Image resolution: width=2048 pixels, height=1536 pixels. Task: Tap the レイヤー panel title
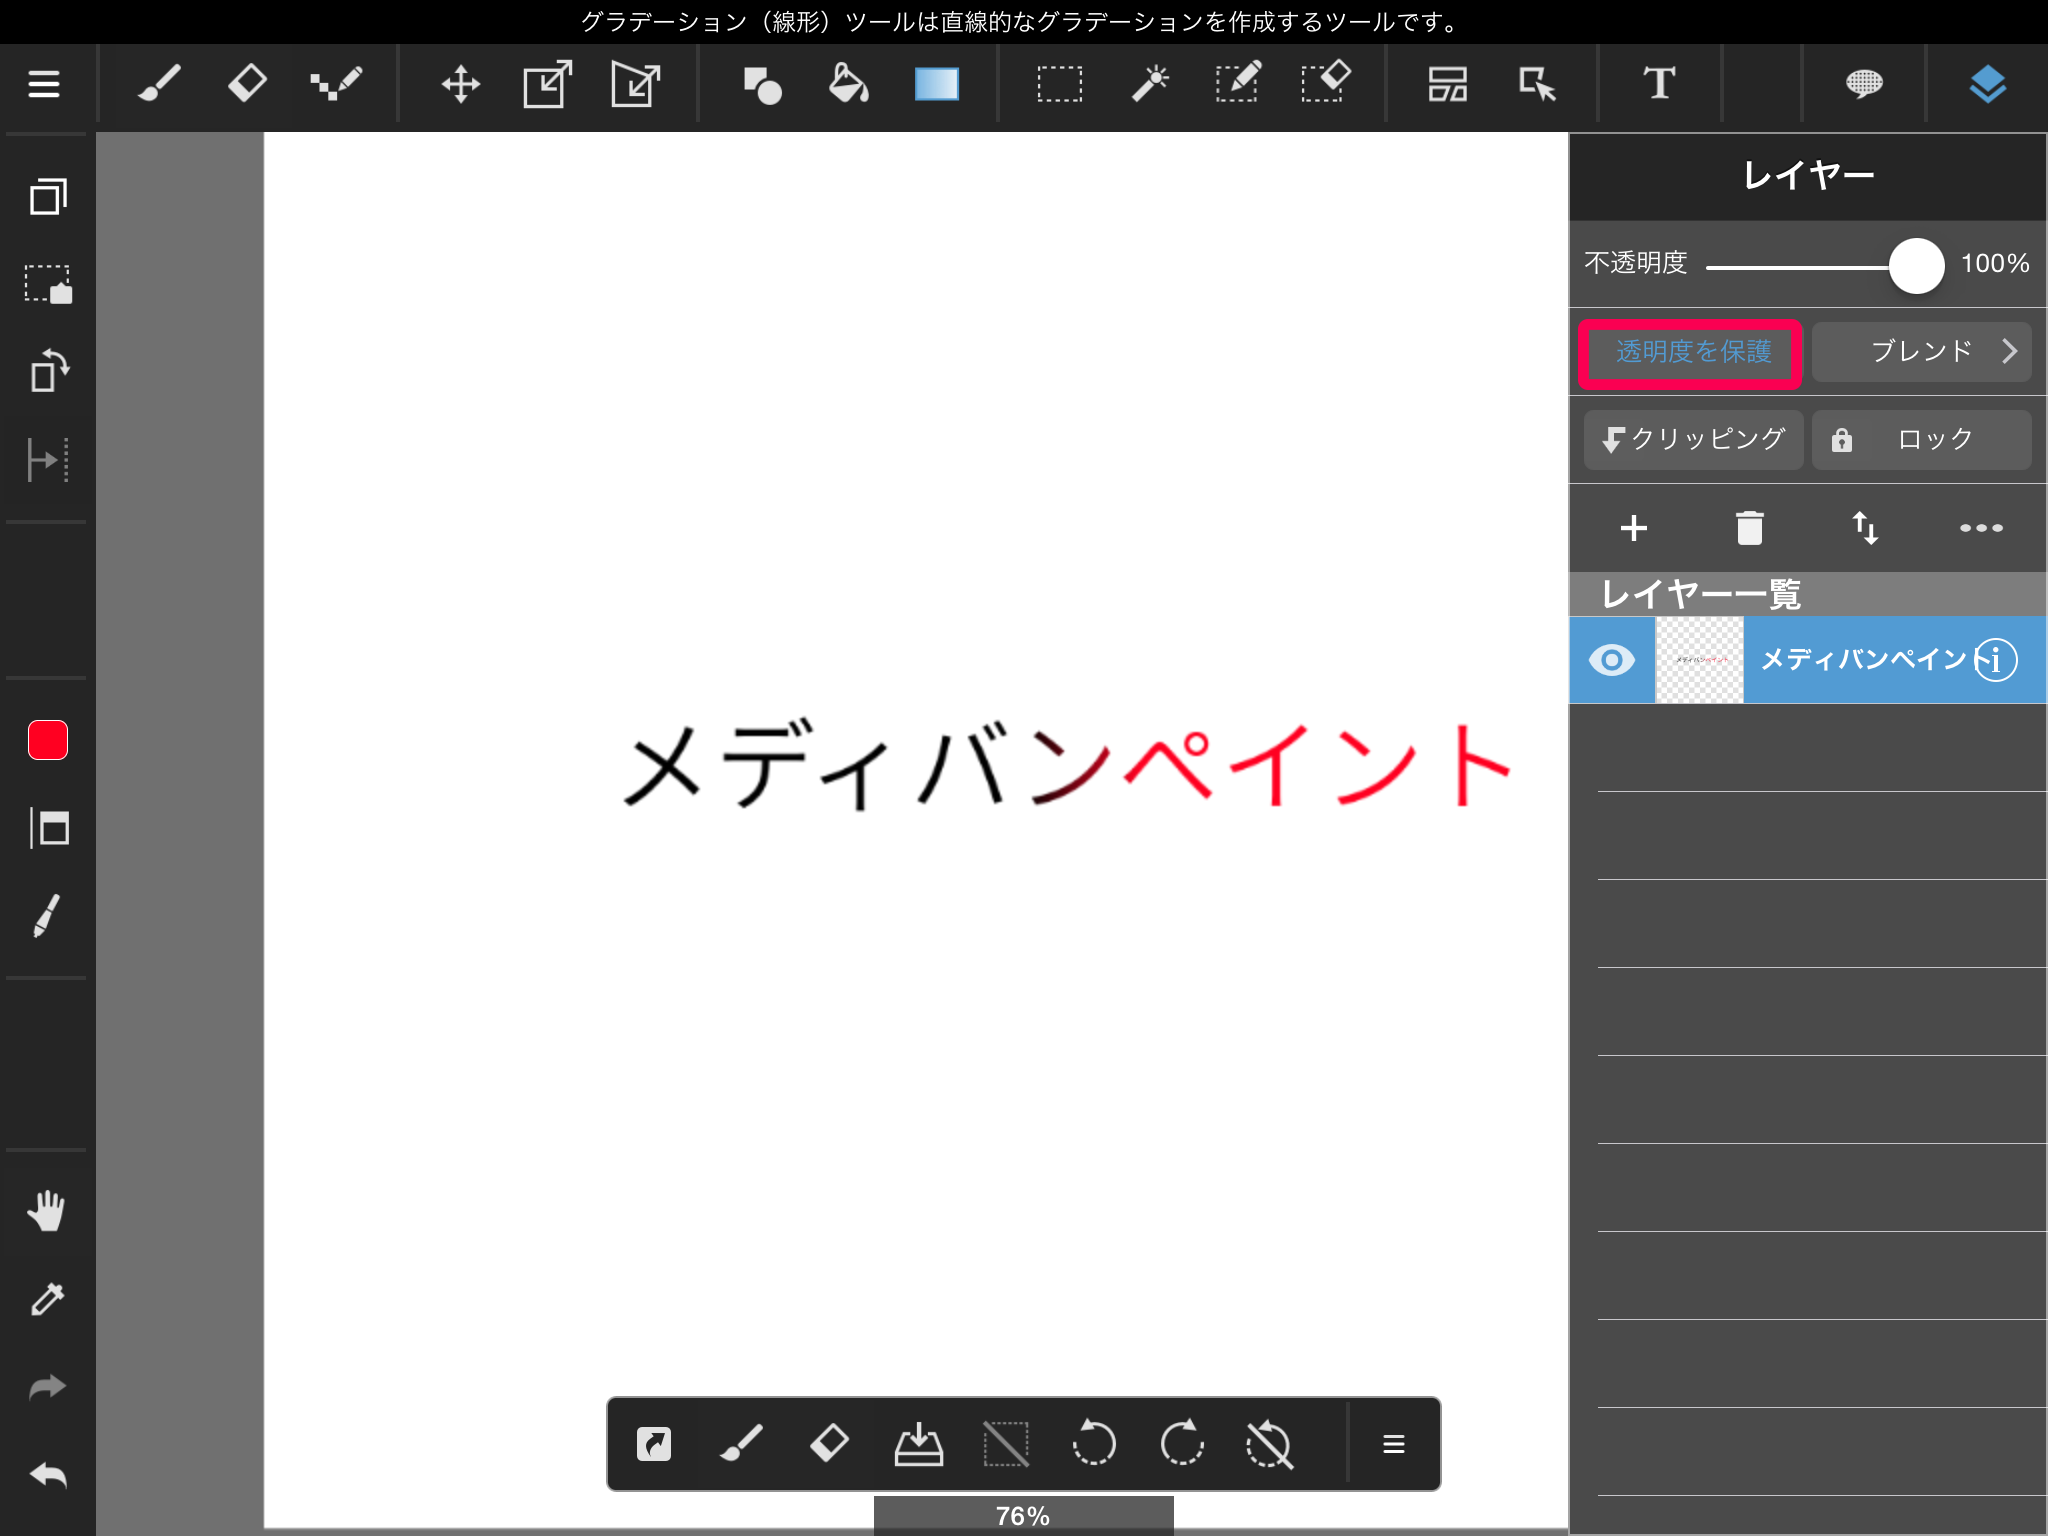pos(1808,176)
